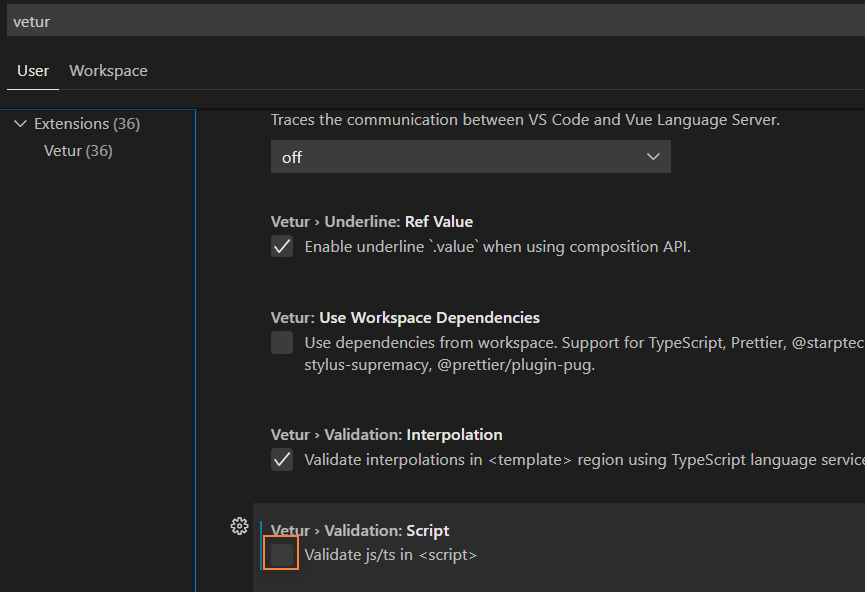Click the 'Vetur: Use Workspace Dependencies' heading

[x=405, y=318]
